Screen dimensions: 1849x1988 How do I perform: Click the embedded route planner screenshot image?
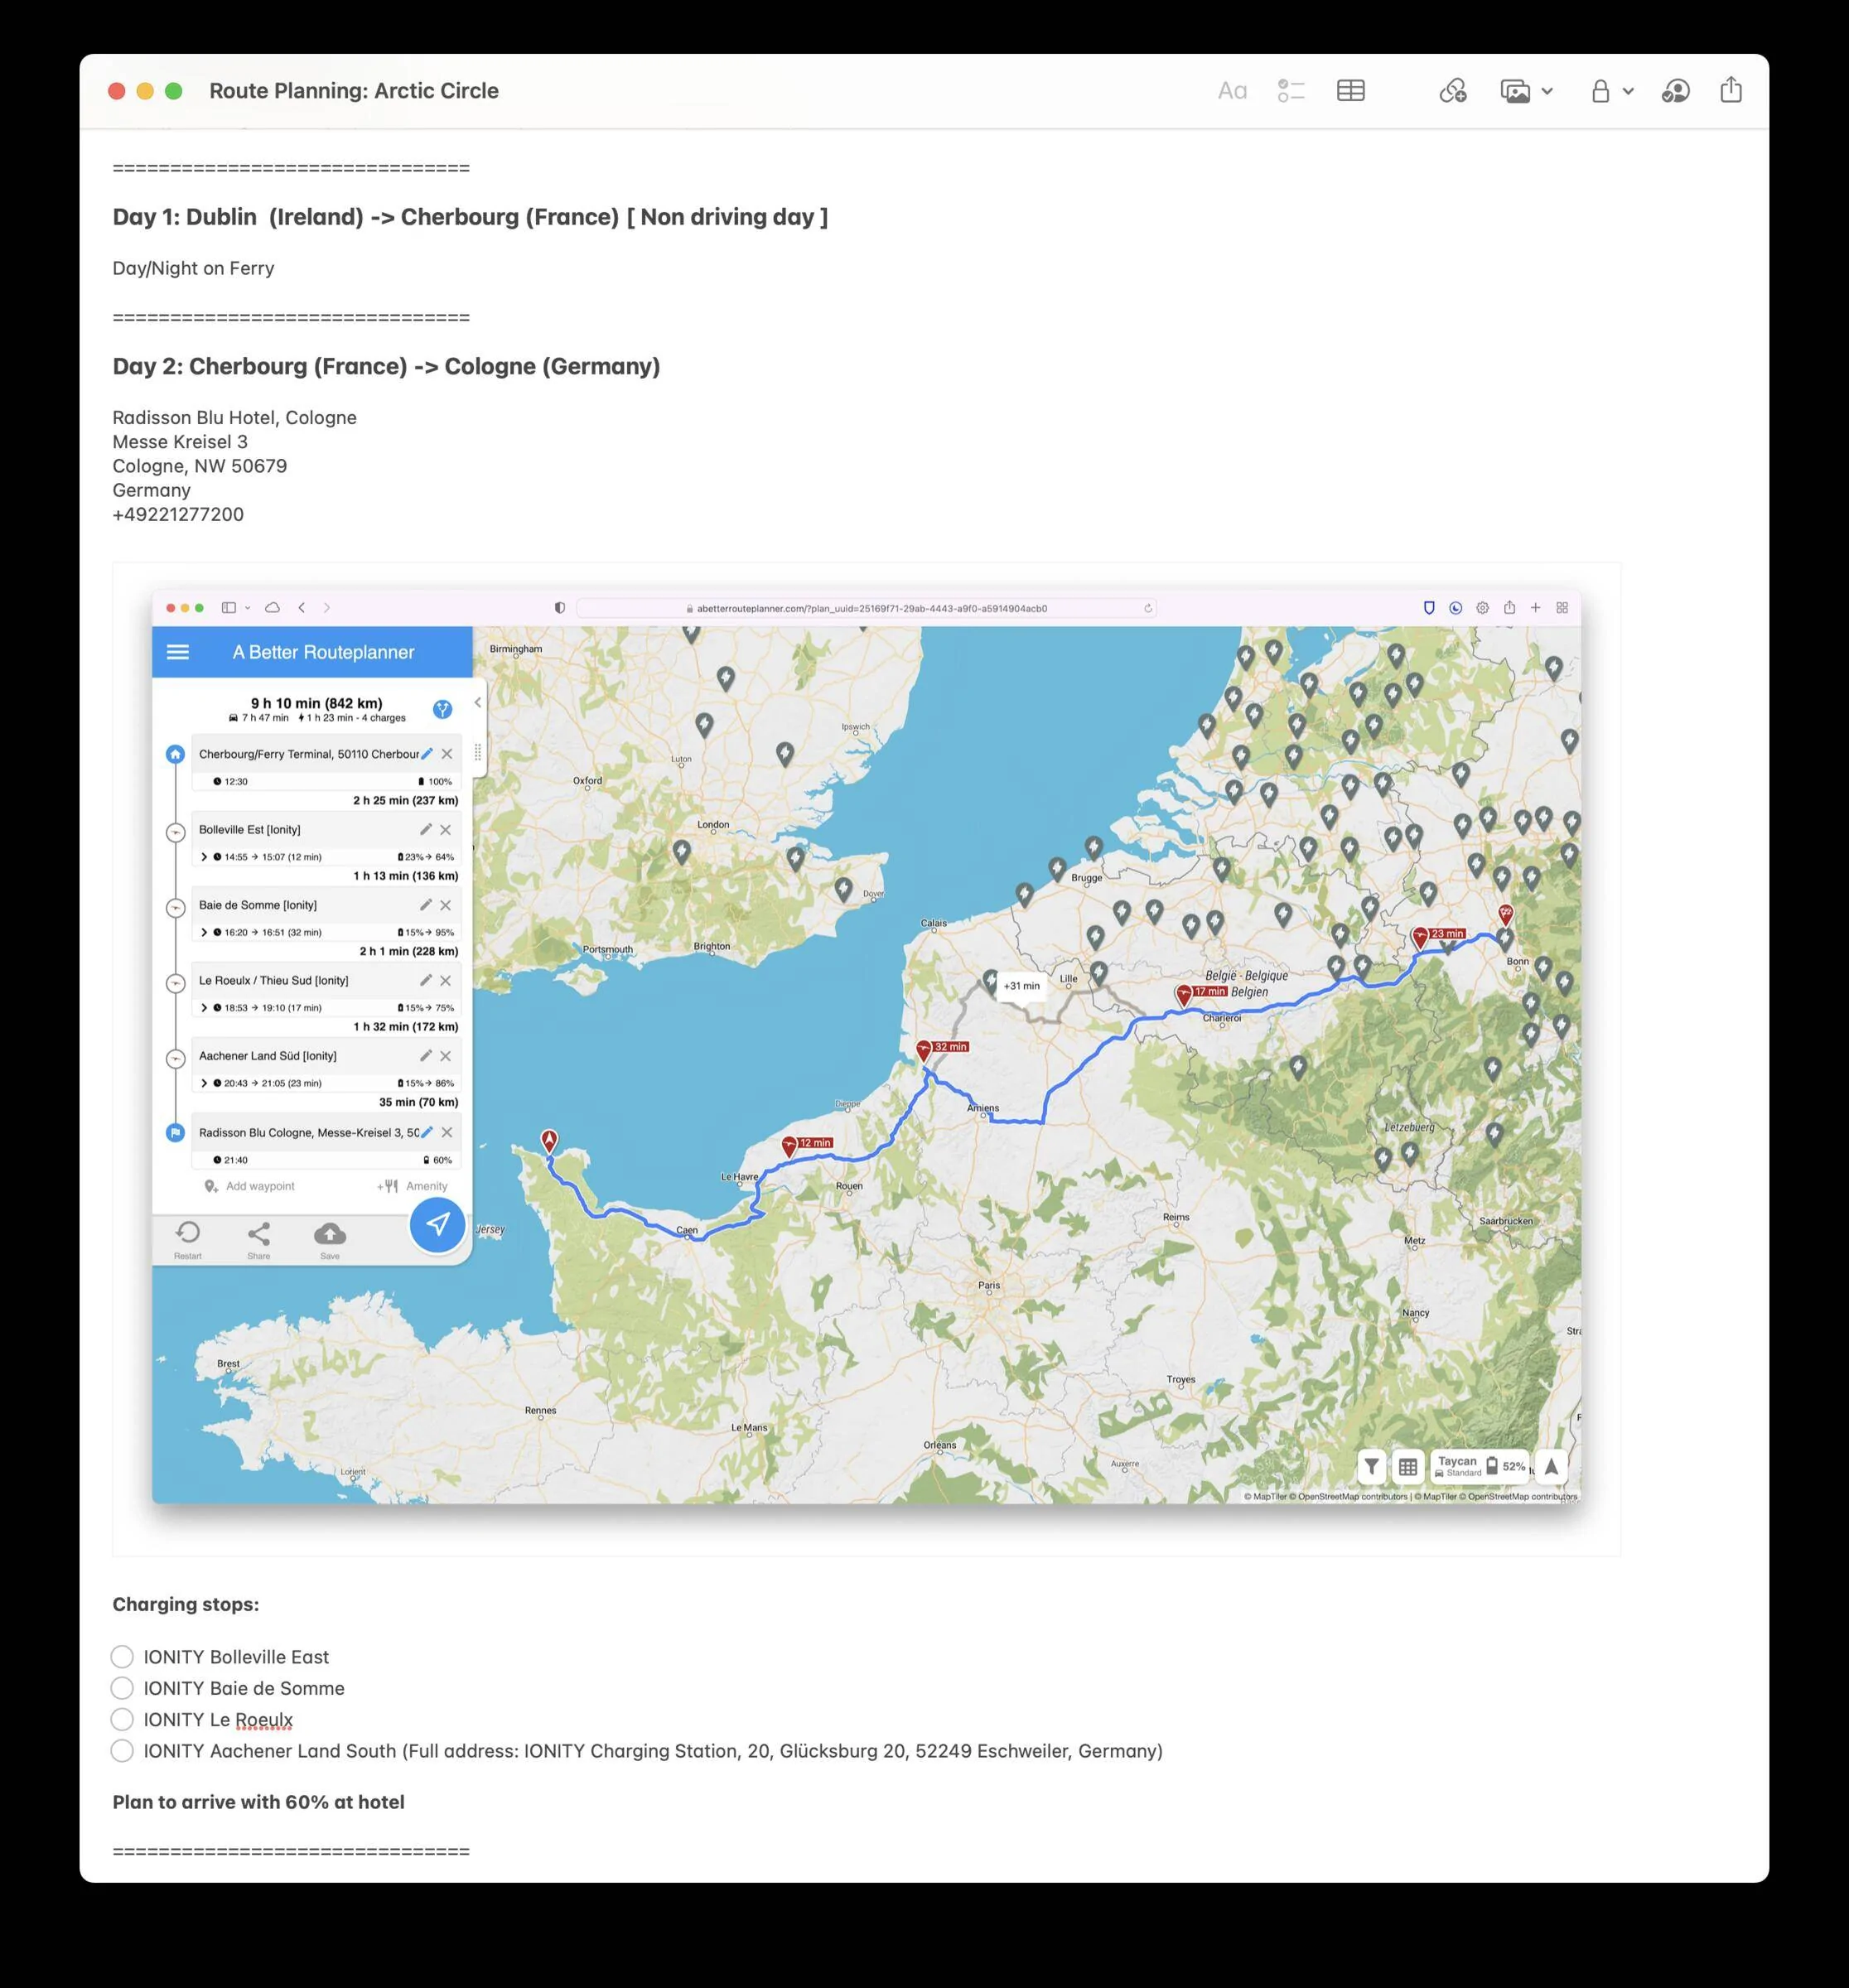tap(866, 1058)
